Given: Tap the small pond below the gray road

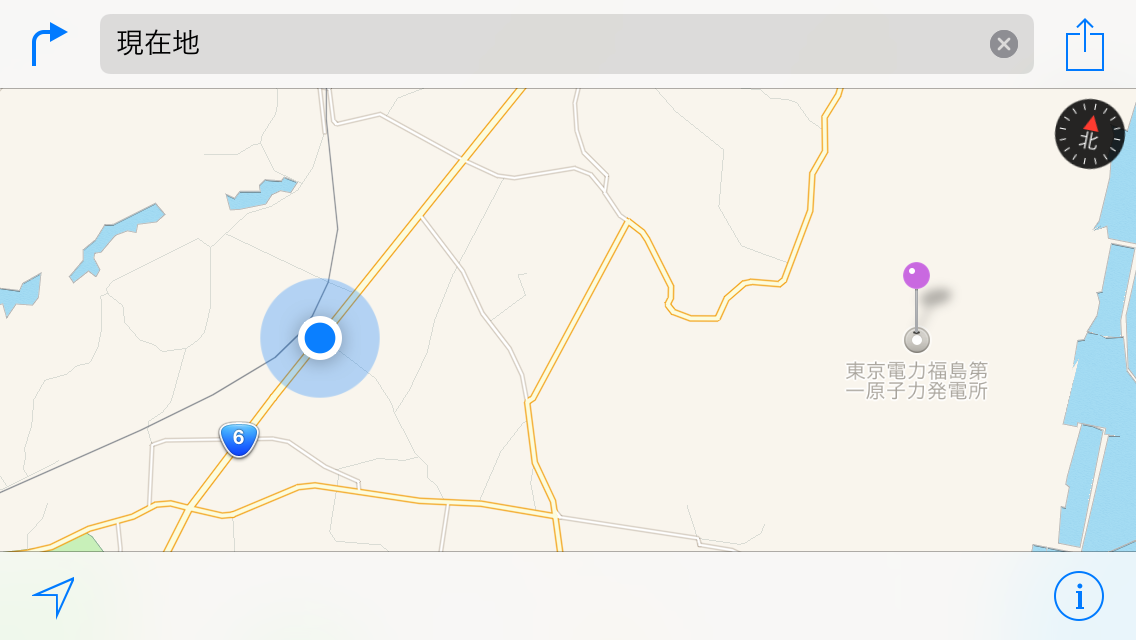Looking at the screenshot, I should pyautogui.click(x=262, y=193).
